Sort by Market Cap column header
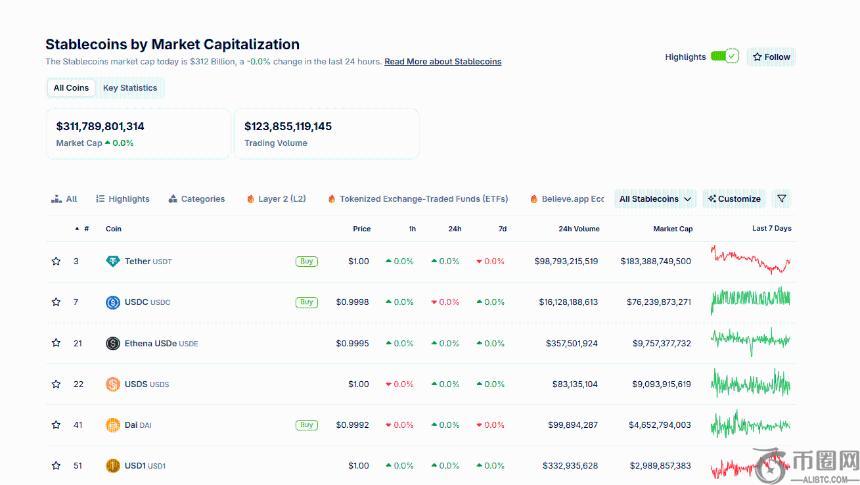The height and width of the screenshot is (485, 860). point(672,229)
